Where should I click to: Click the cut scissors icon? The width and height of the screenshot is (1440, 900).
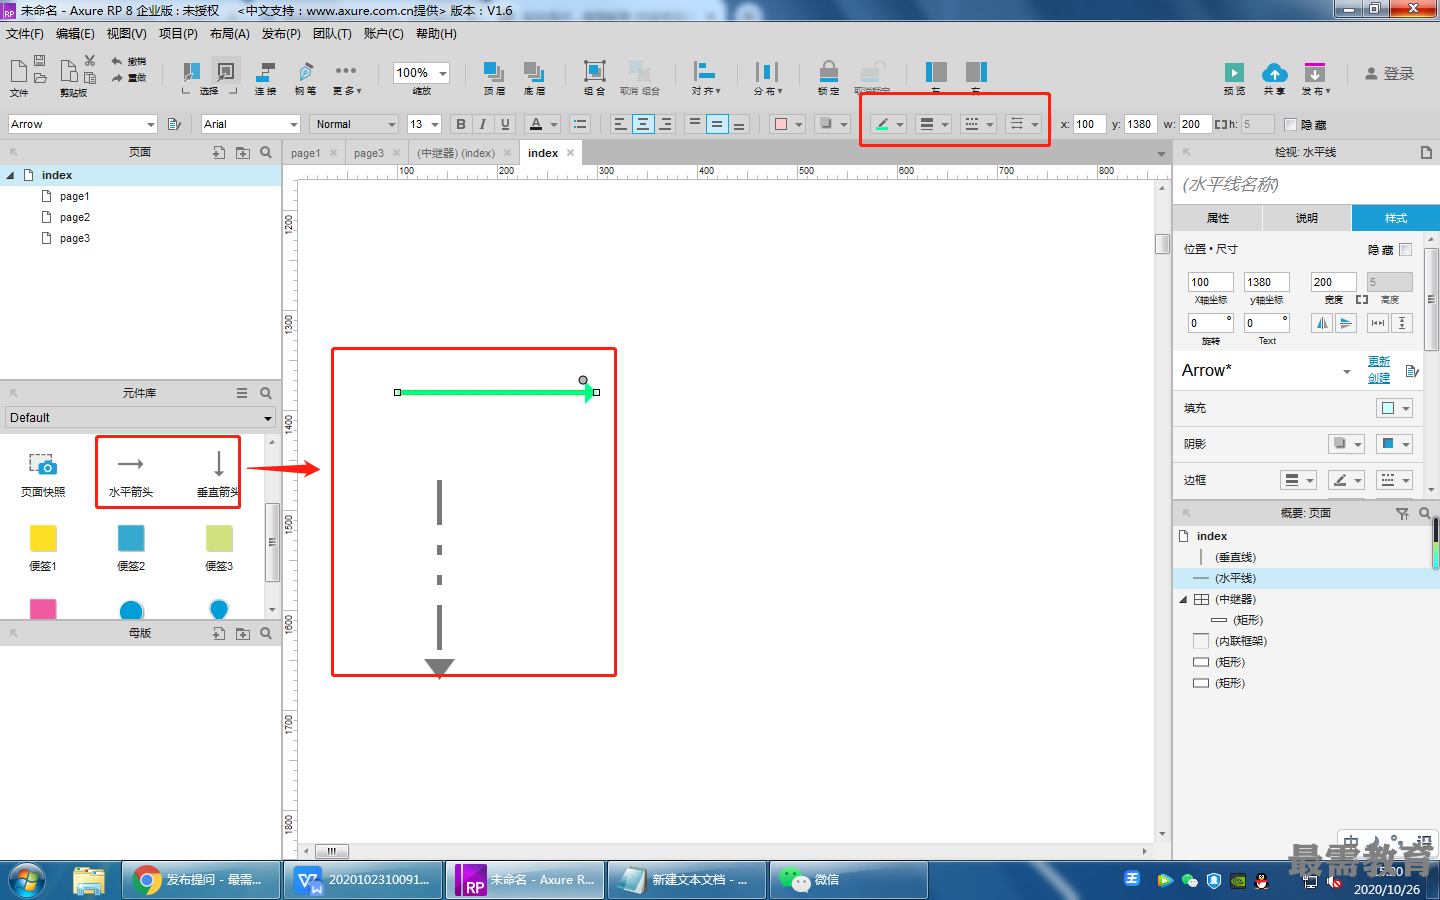[x=90, y=61]
